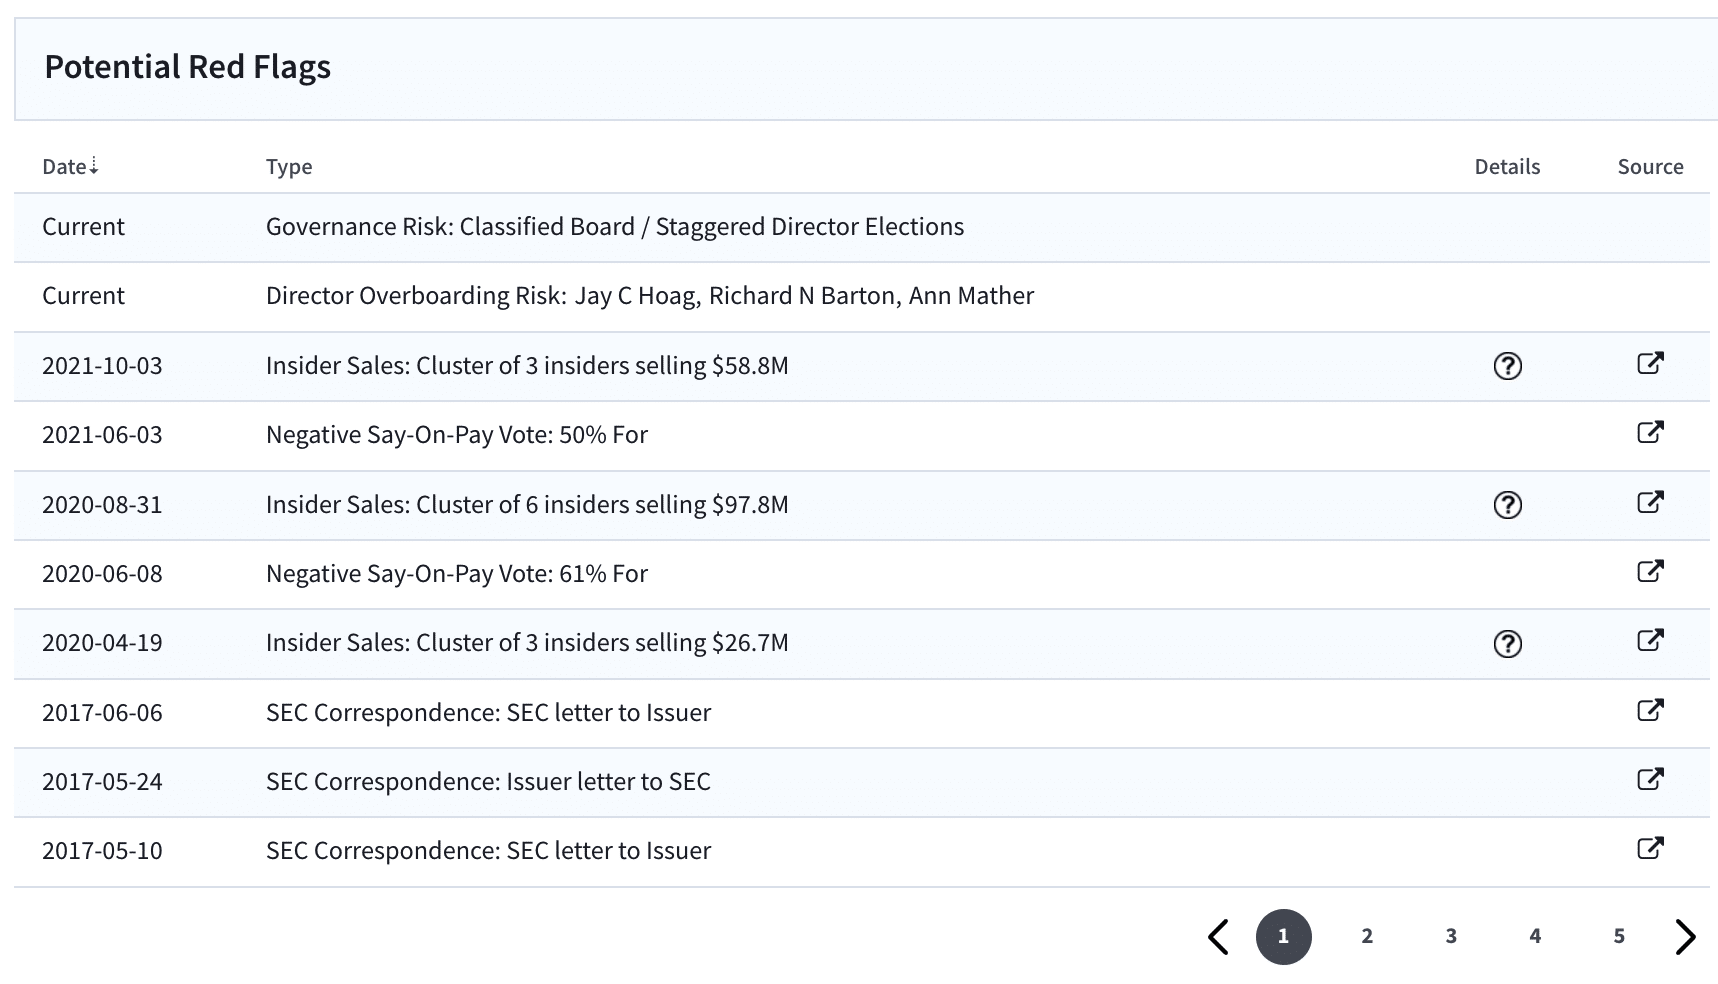Screen dimensions: 1718x984
Task: Open source for 61% Say-On-Pay vote
Action: click(1650, 571)
